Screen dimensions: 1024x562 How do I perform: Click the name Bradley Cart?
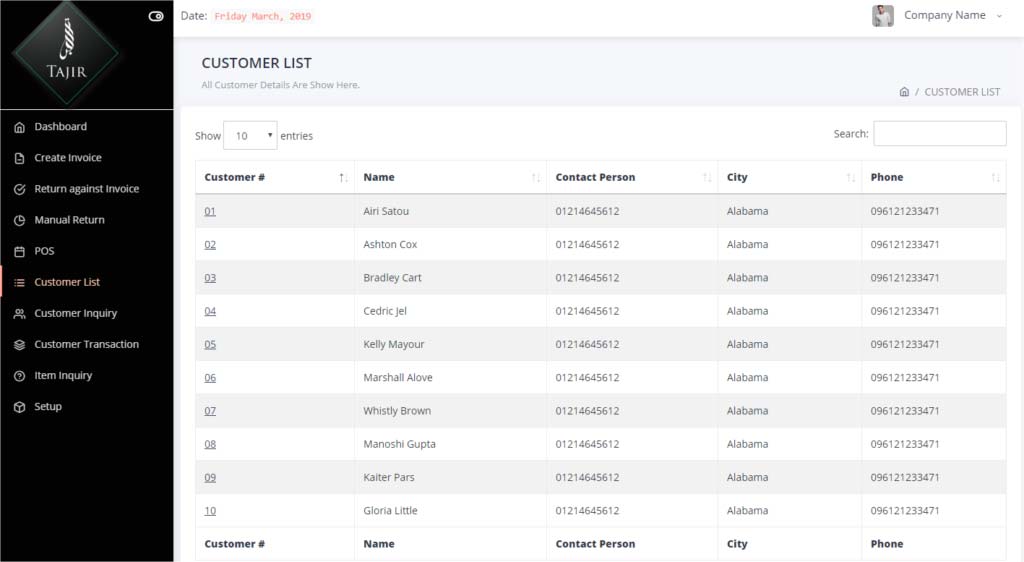[392, 277]
